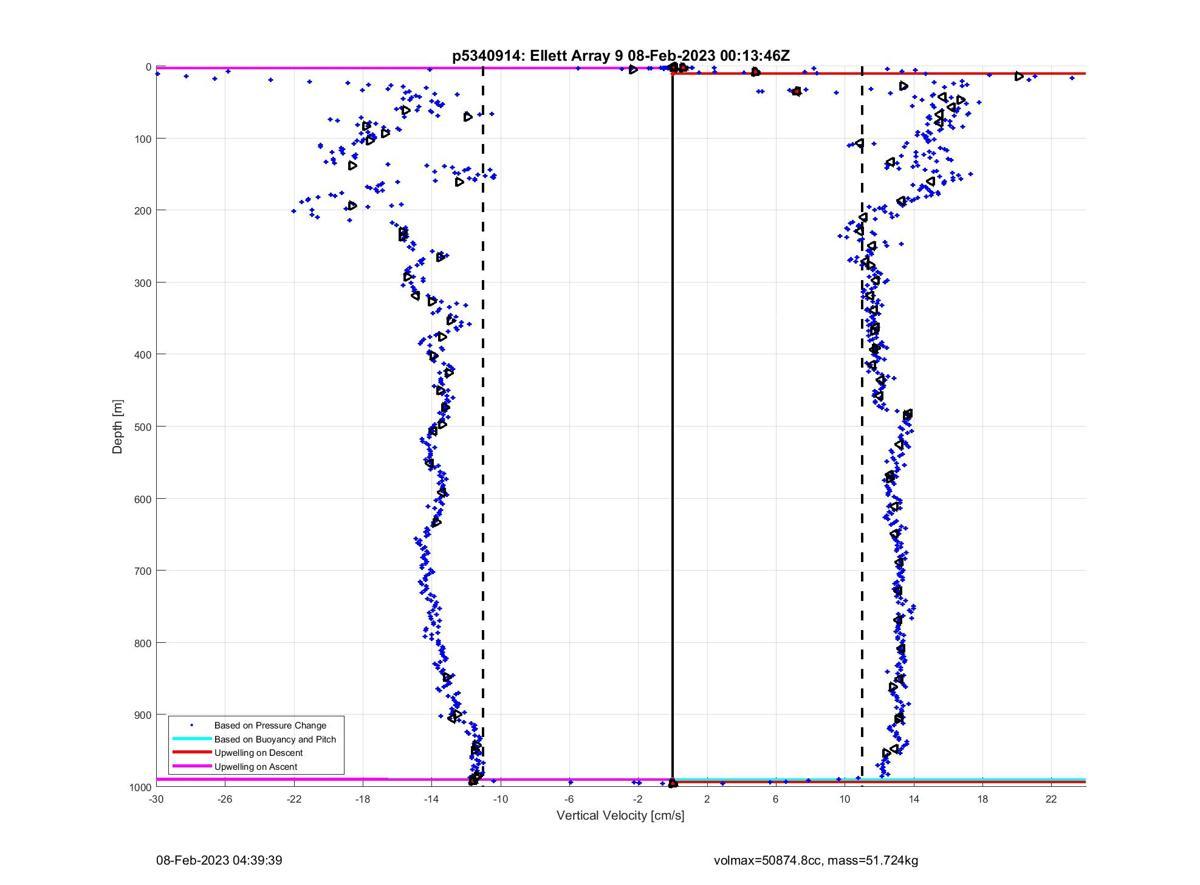Viewport: 1200px width, 885px height.
Task: Click the x-axis tick label '18'
Action: coord(983,799)
